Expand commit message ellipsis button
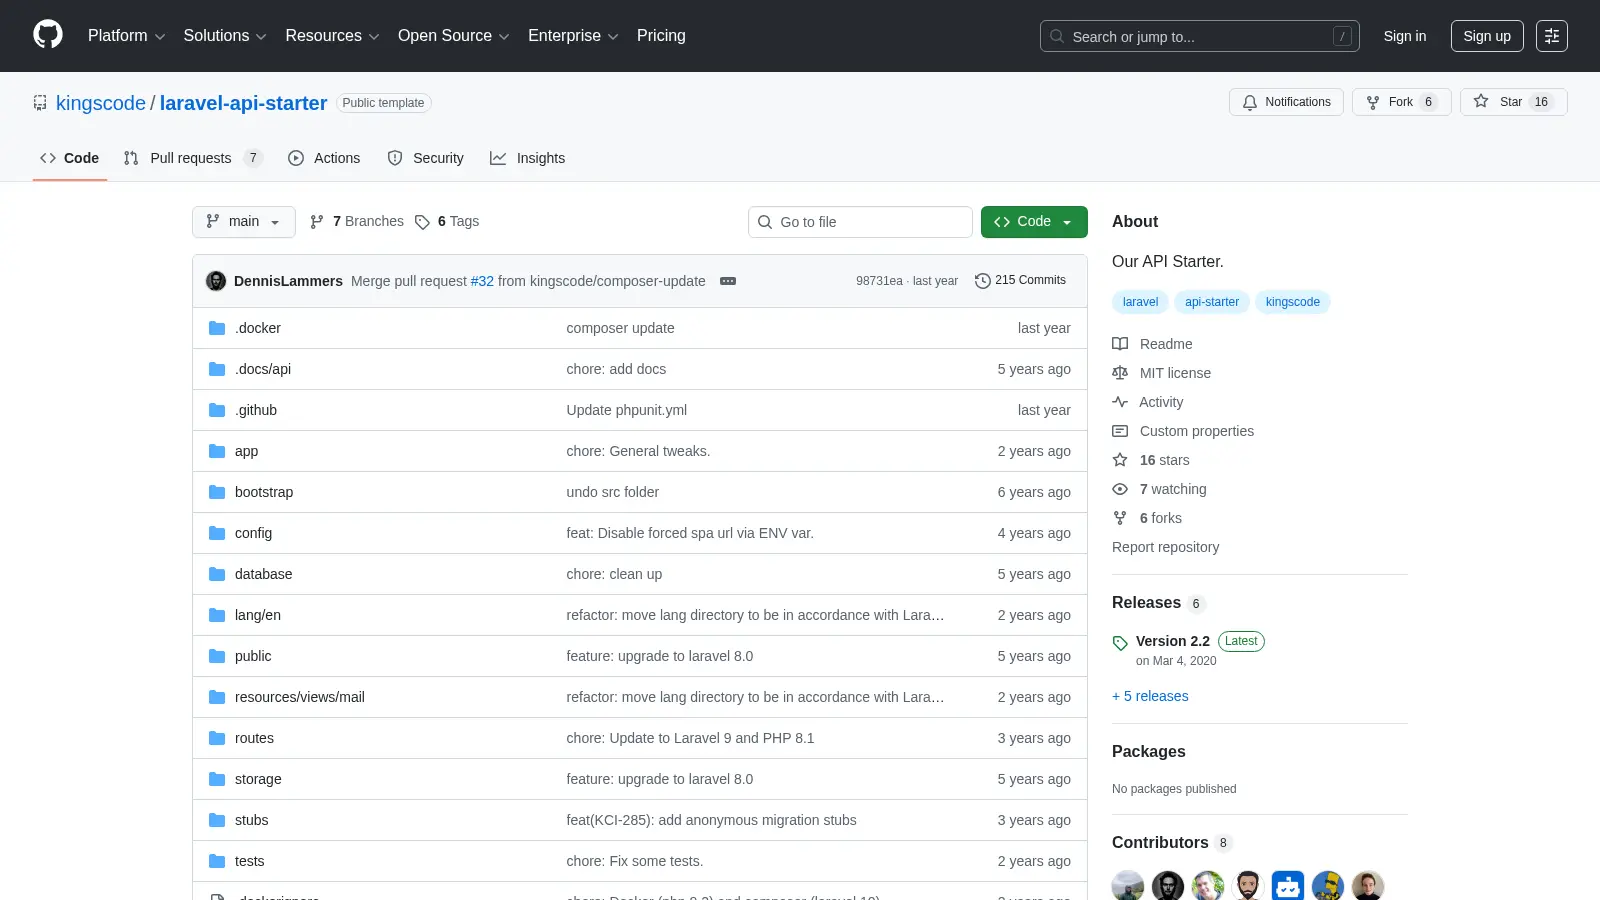 pos(728,281)
